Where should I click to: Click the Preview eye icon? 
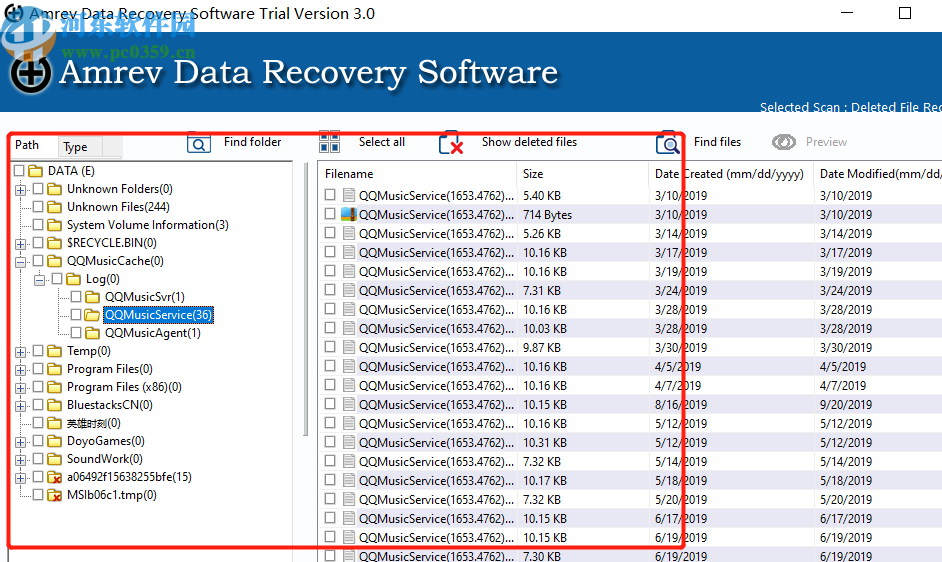pyautogui.click(x=784, y=143)
